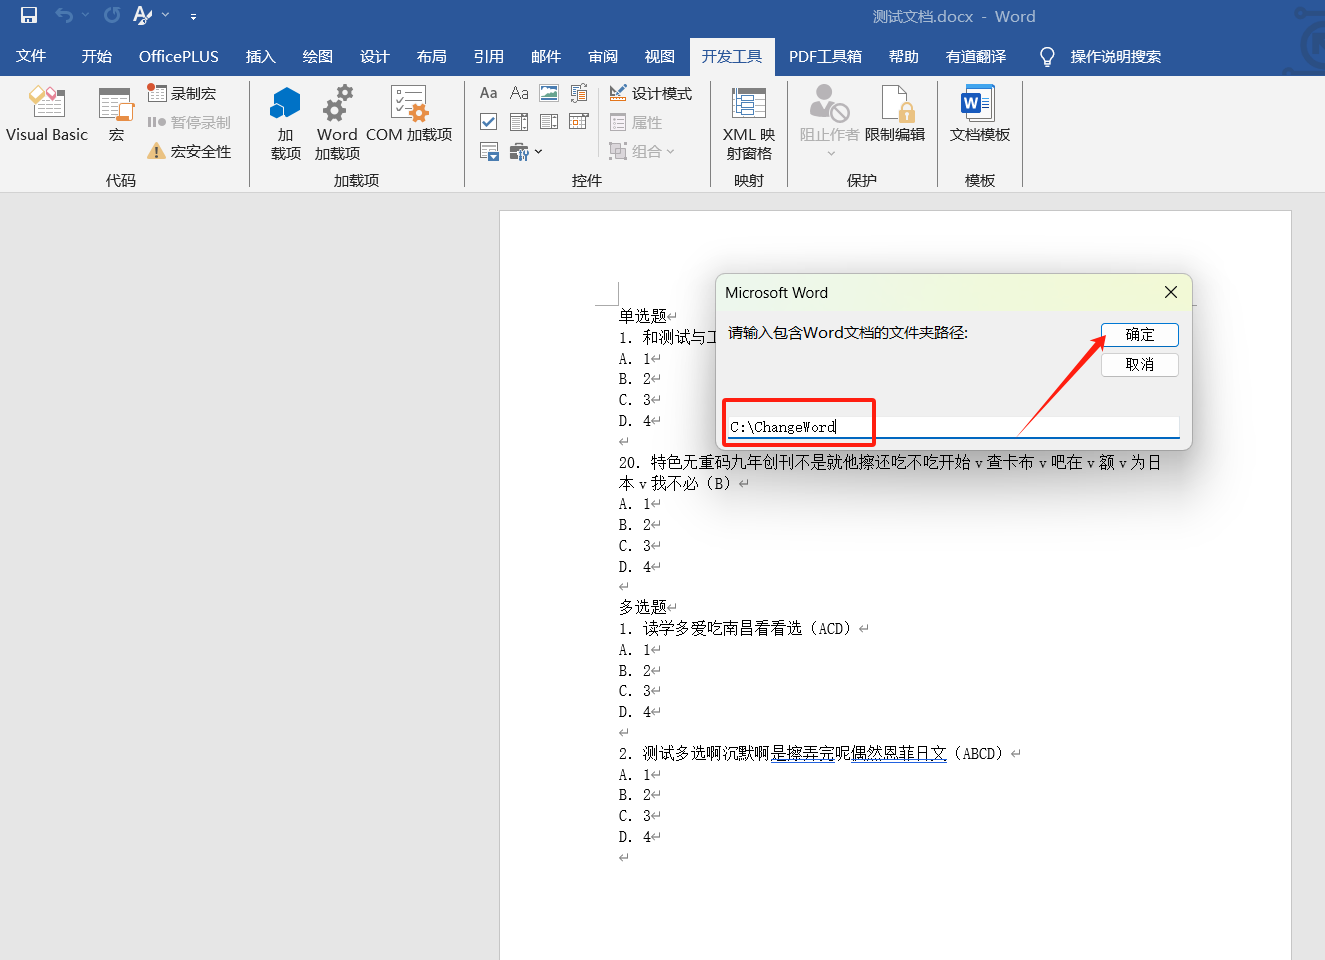Cancel the dialog with 取消
The height and width of the screenshot is (960, 1325).
pos(1140,365)
